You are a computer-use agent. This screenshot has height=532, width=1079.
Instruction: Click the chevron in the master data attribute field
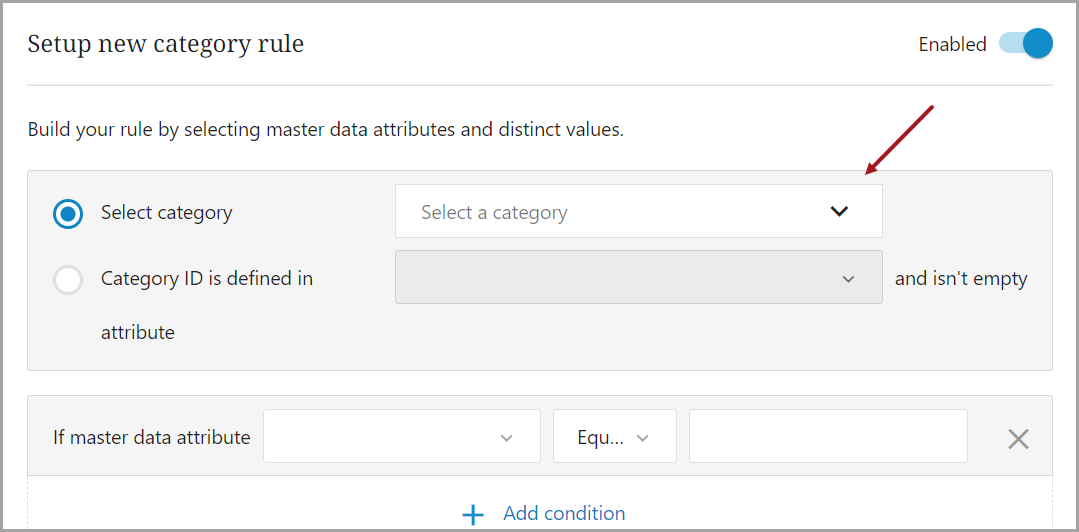click(x=506, y=438)
